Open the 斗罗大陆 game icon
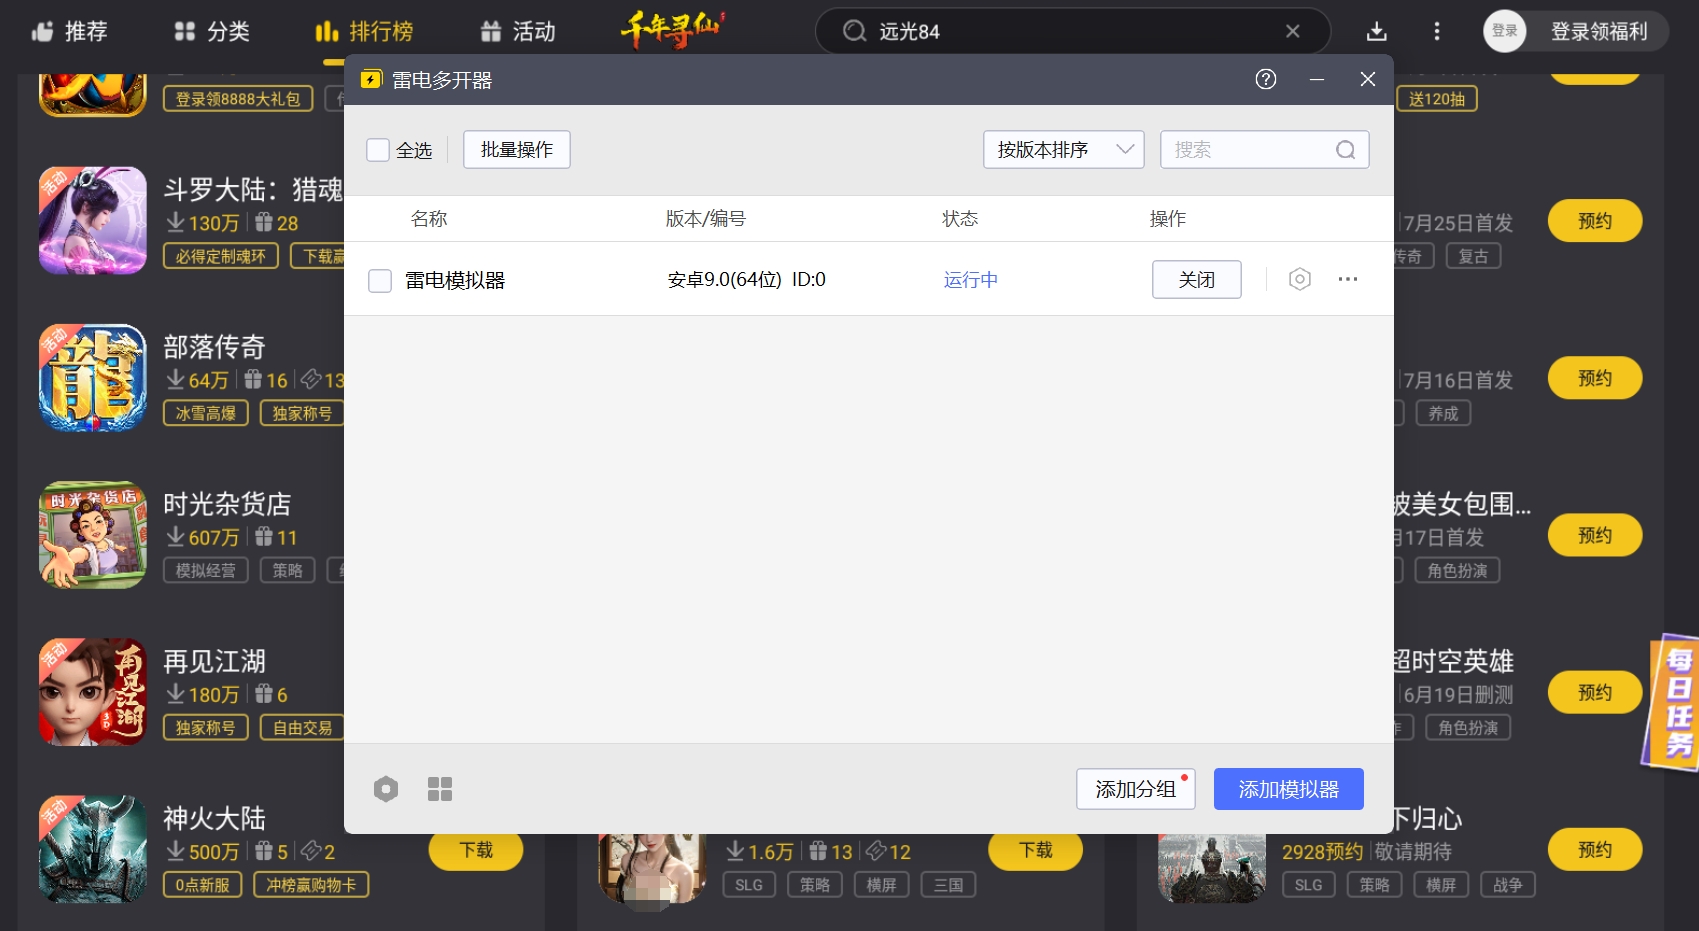 (93, 221)
